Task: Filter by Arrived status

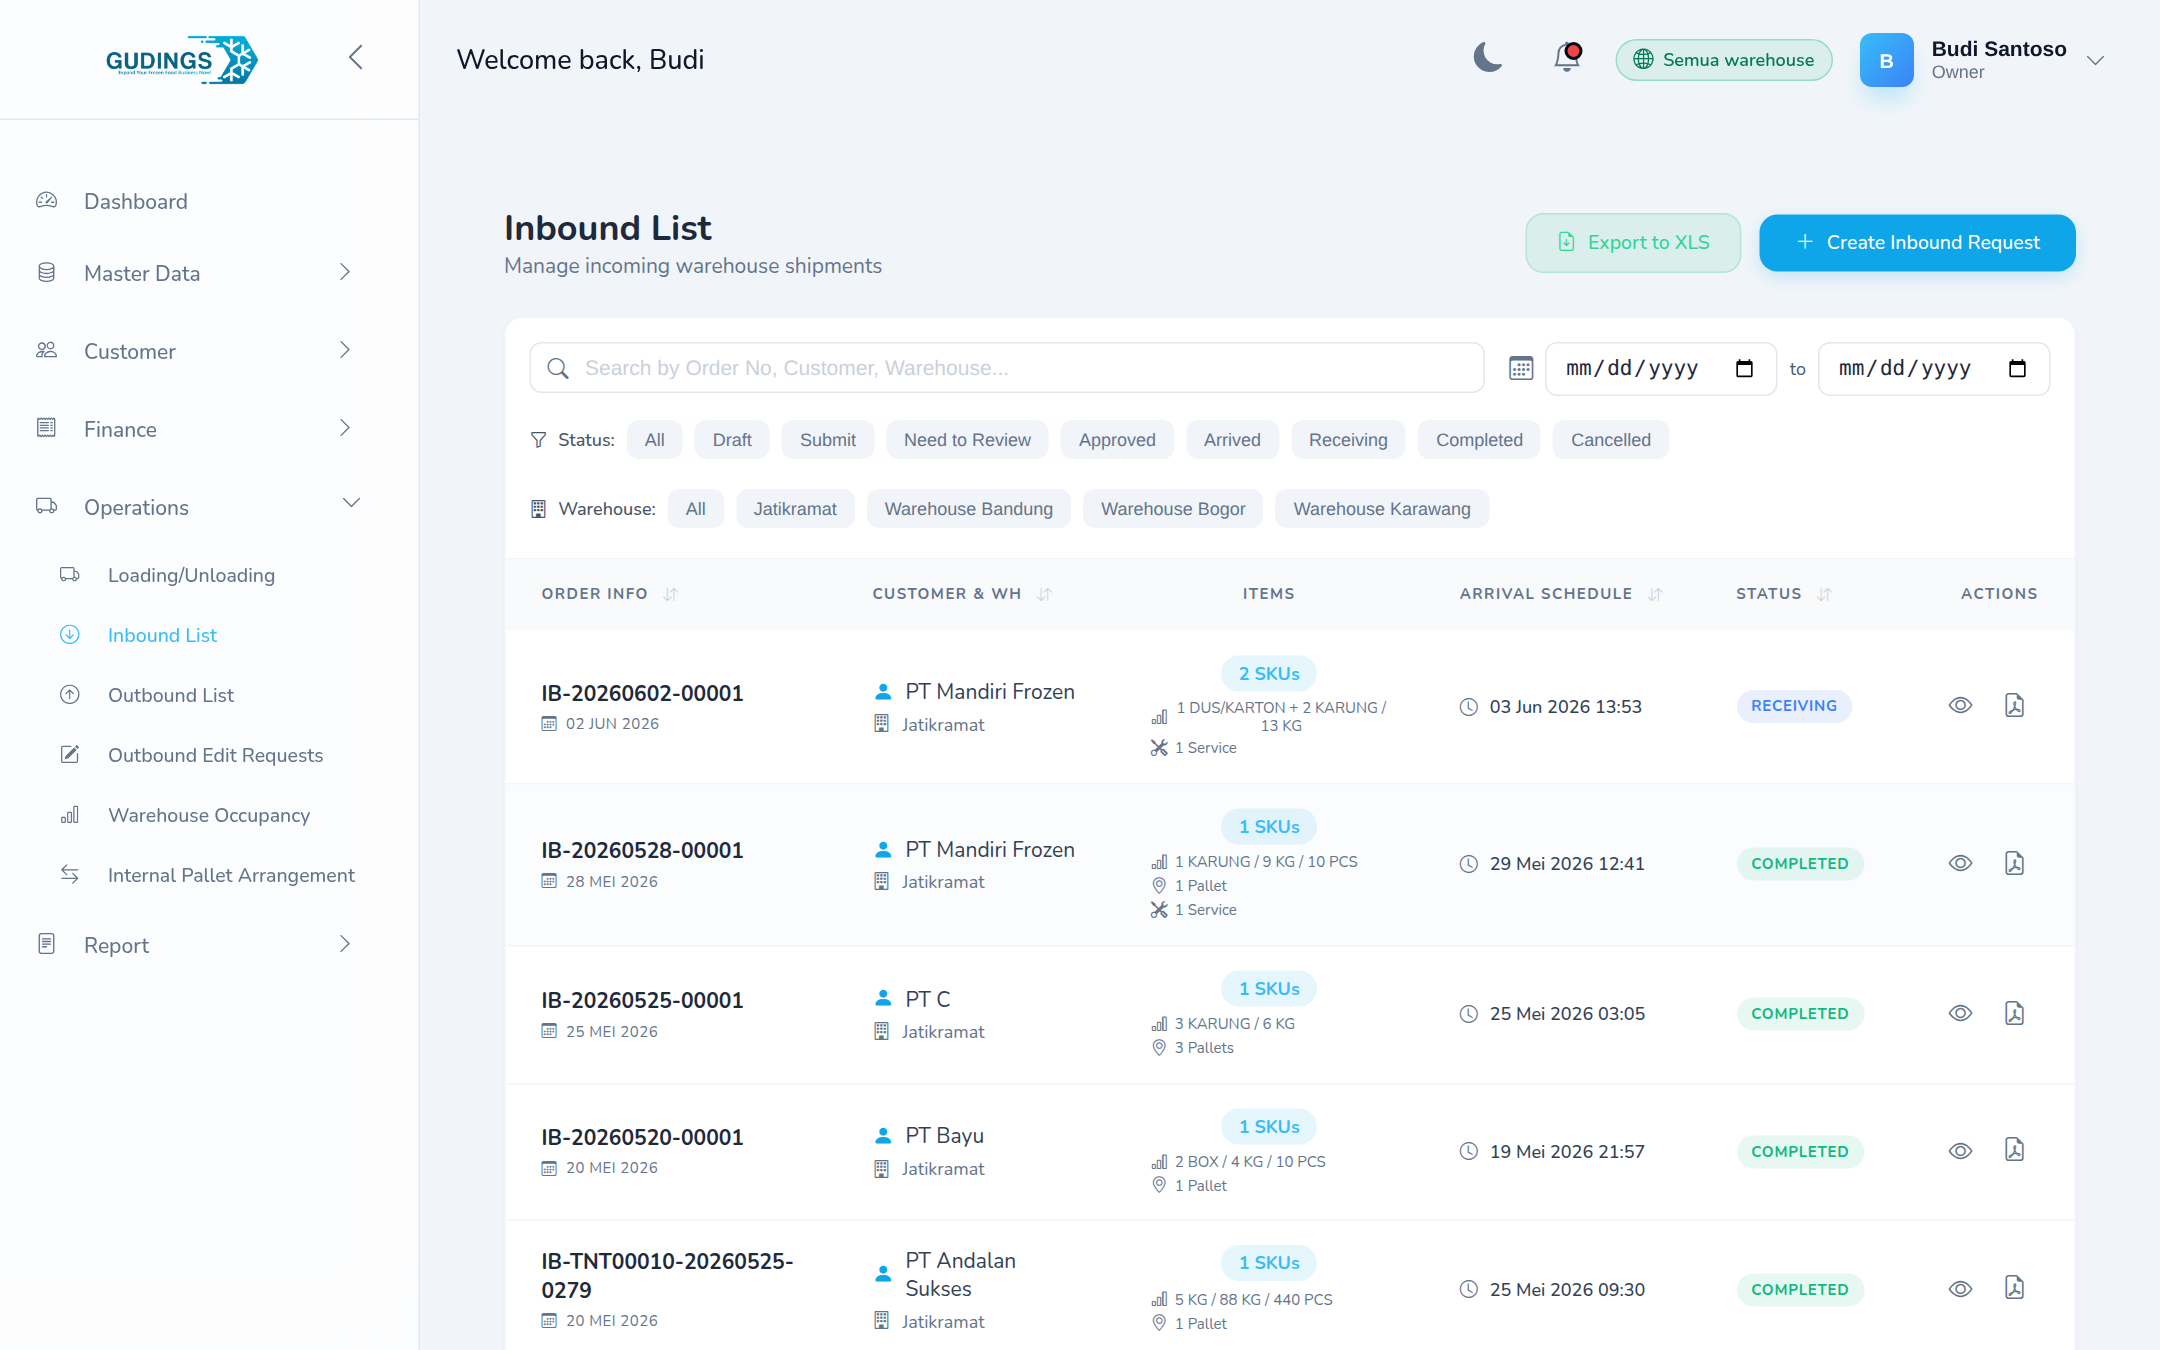Action: (1232, 440)
